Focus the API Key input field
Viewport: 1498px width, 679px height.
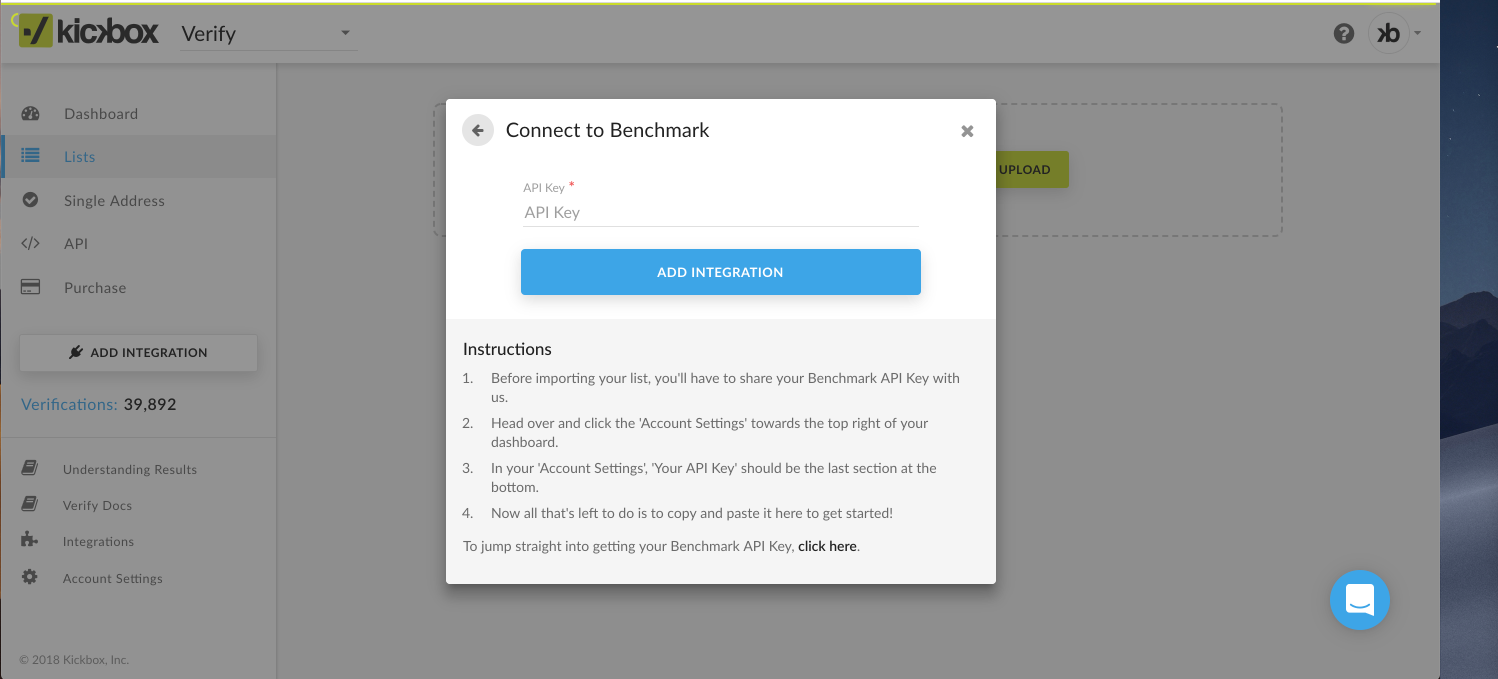tap(720, 212)
